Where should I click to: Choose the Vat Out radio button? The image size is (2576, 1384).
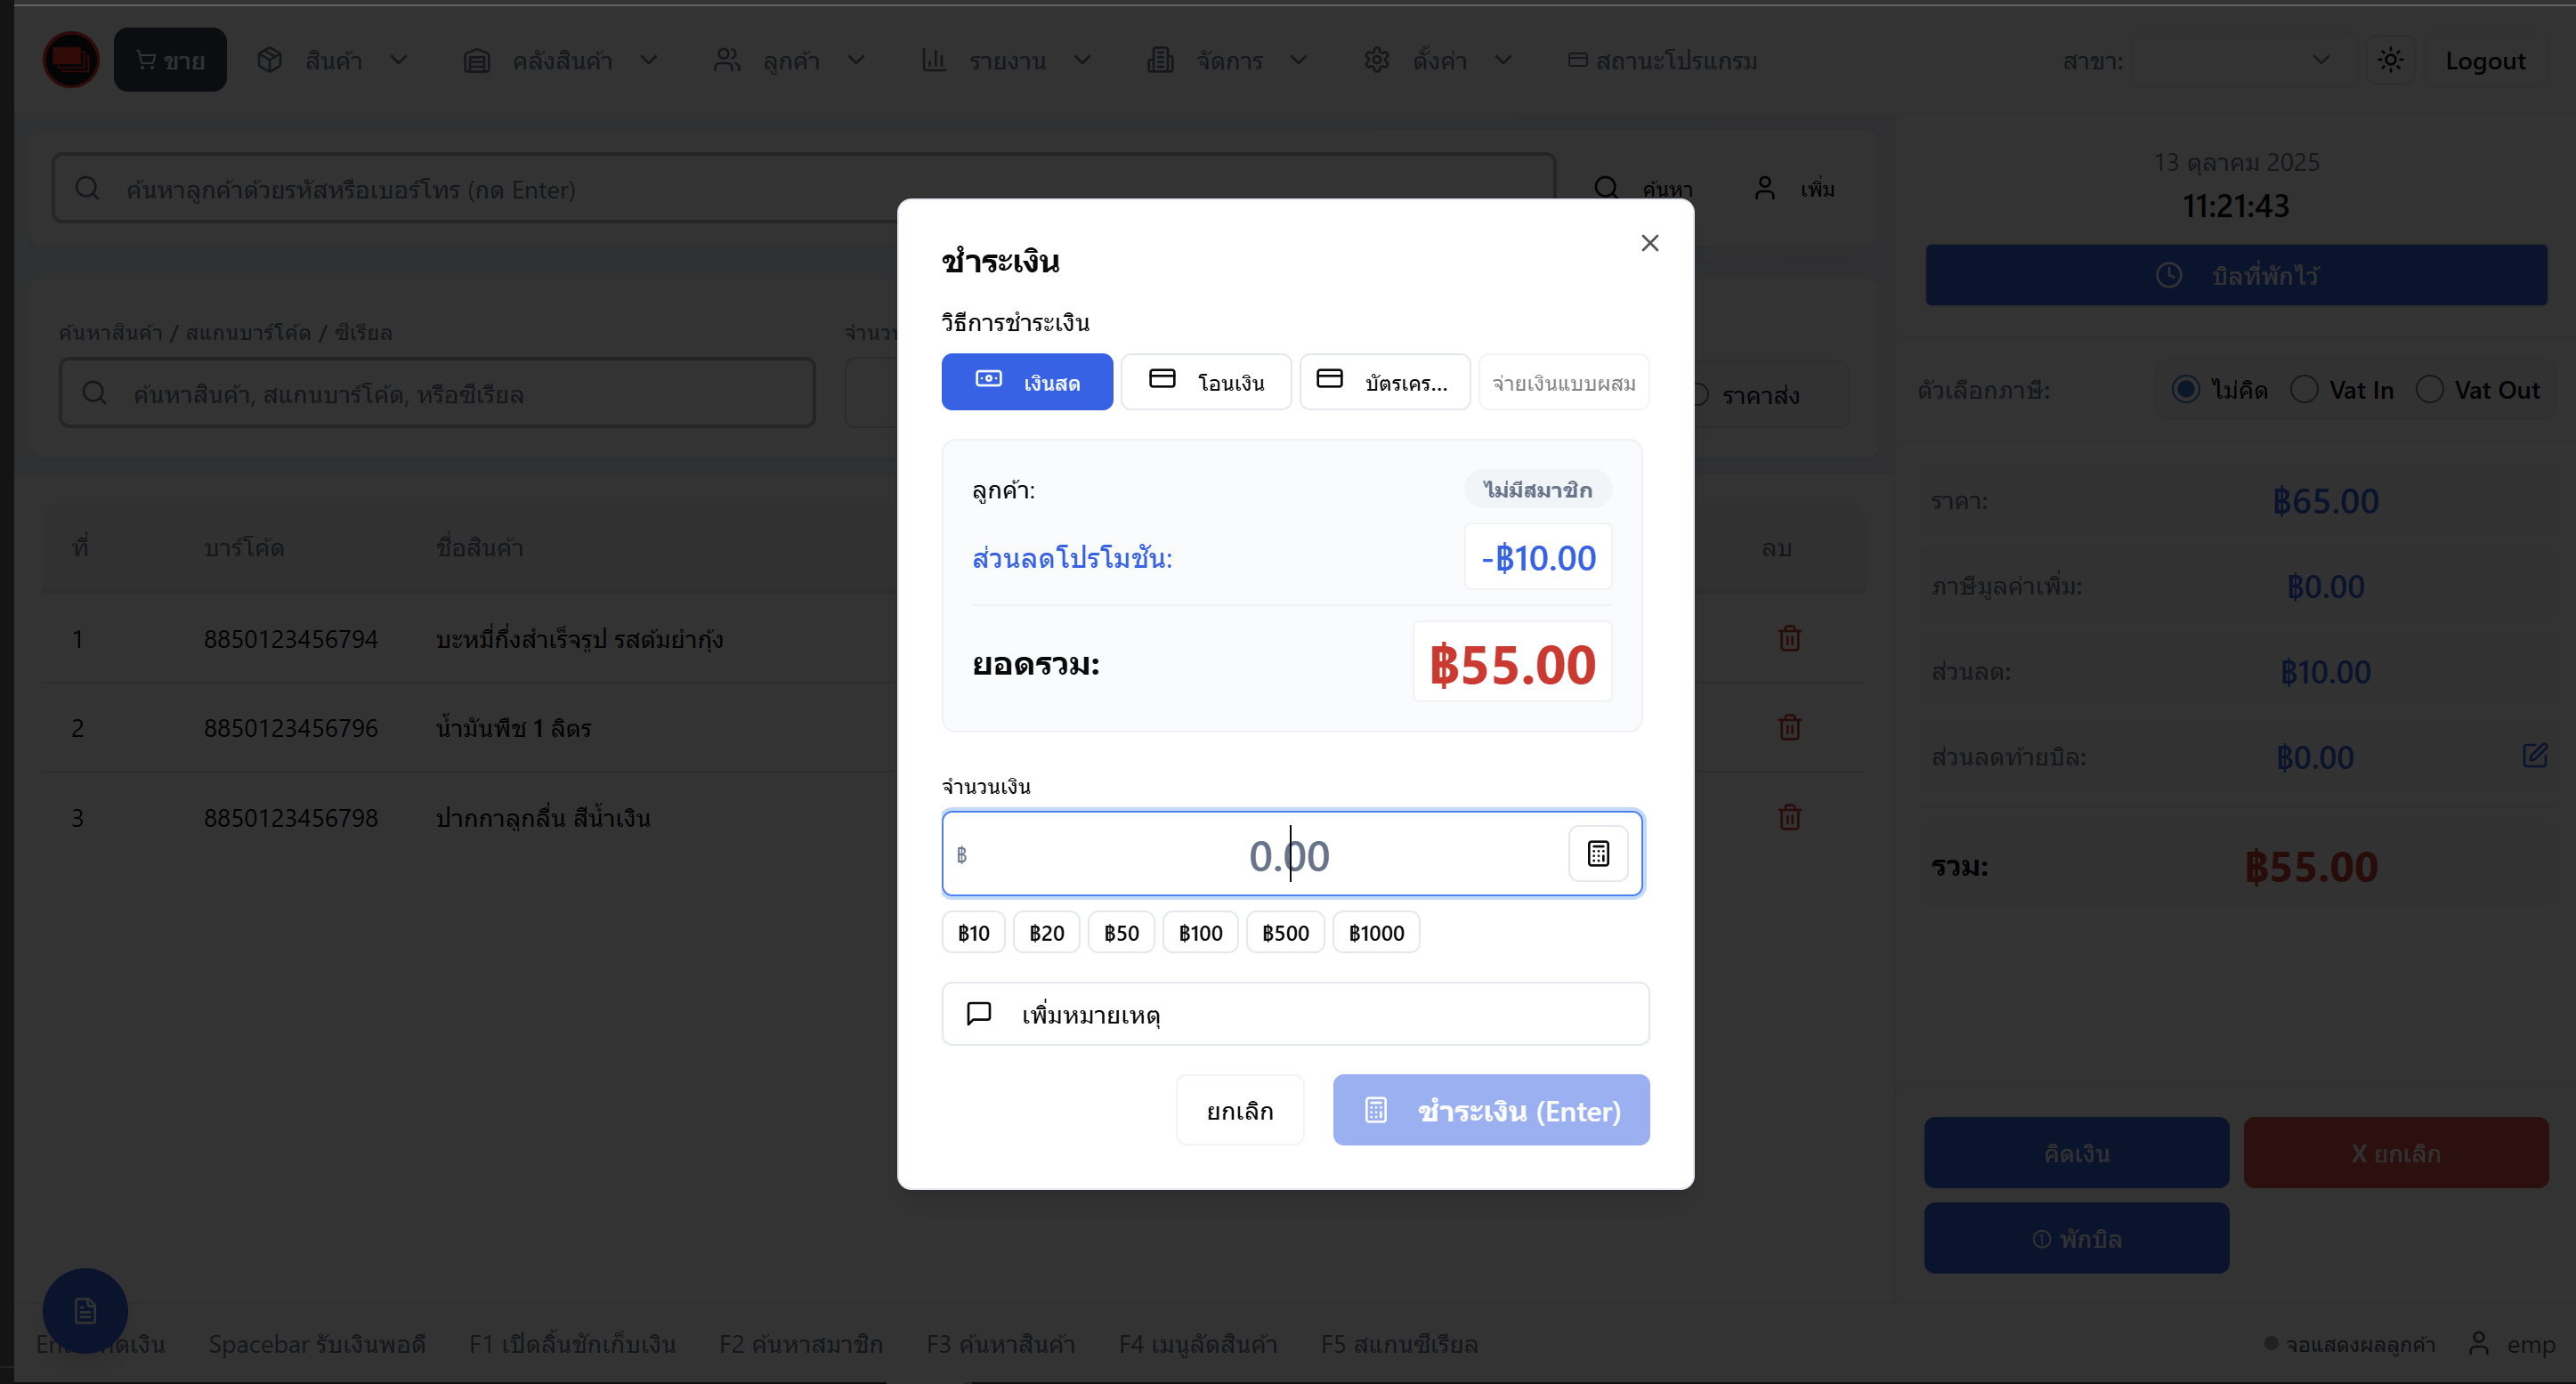click(2429, 389)
